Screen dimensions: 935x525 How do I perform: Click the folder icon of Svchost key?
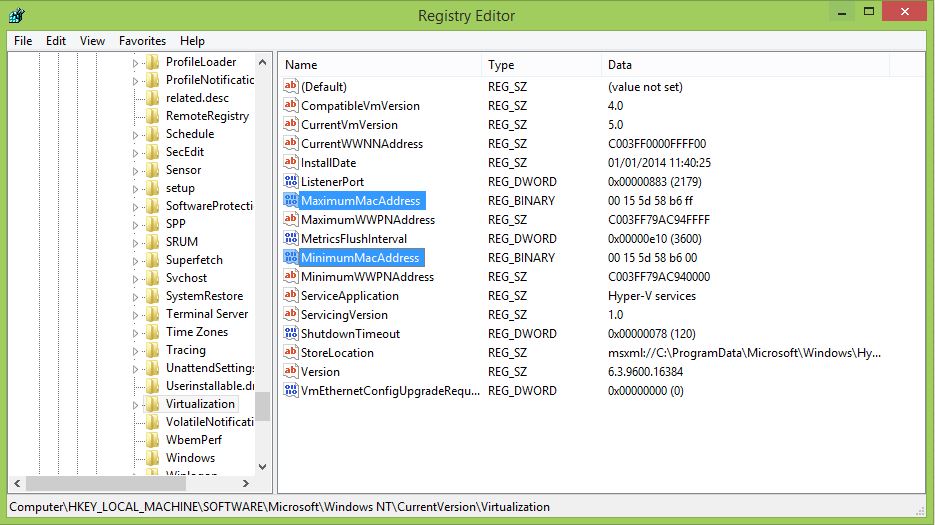[x=153, y=278]
